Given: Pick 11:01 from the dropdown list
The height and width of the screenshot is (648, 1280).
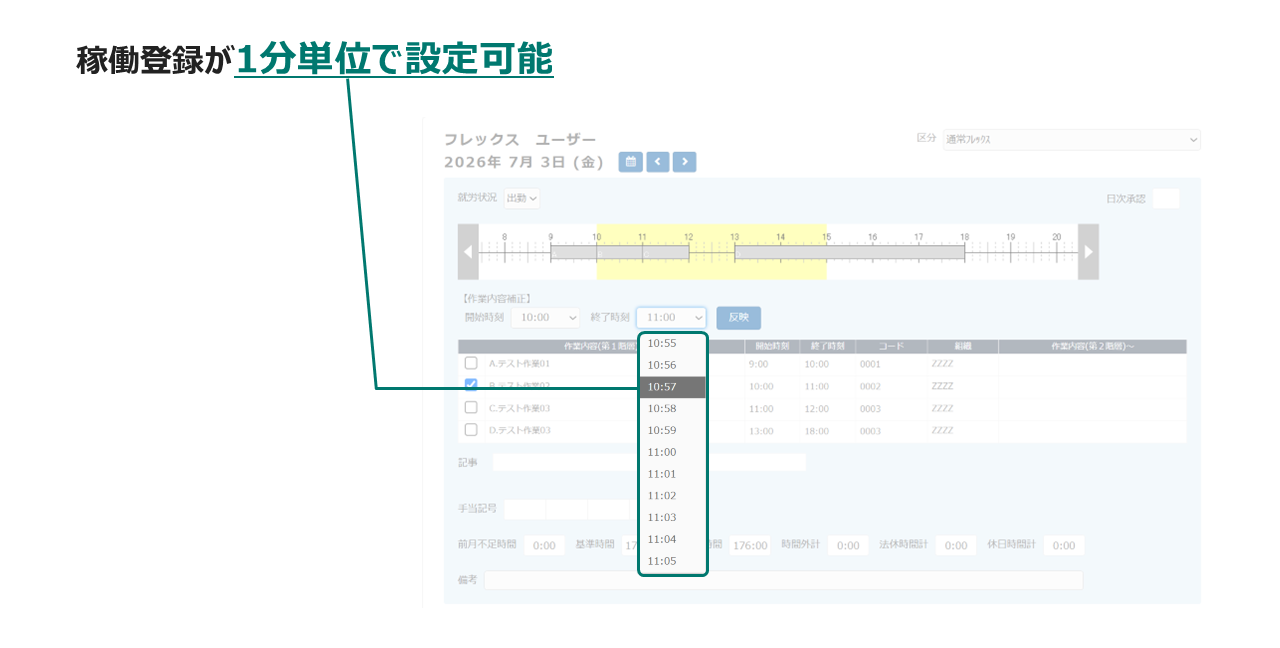Looking at the screenshot, I should [x=672, y=474].
